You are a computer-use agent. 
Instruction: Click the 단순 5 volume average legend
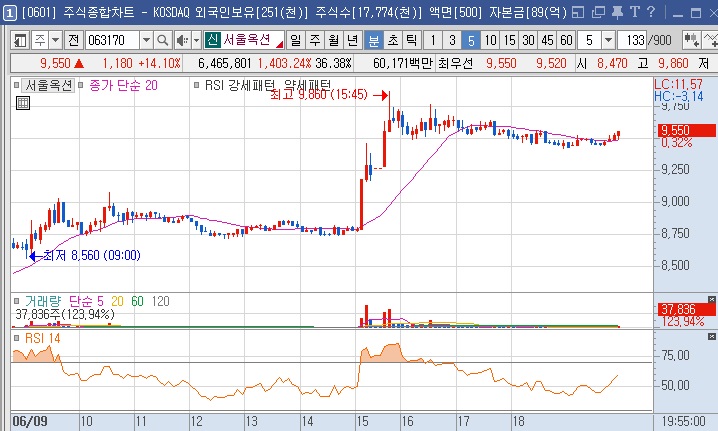(86, 301)
